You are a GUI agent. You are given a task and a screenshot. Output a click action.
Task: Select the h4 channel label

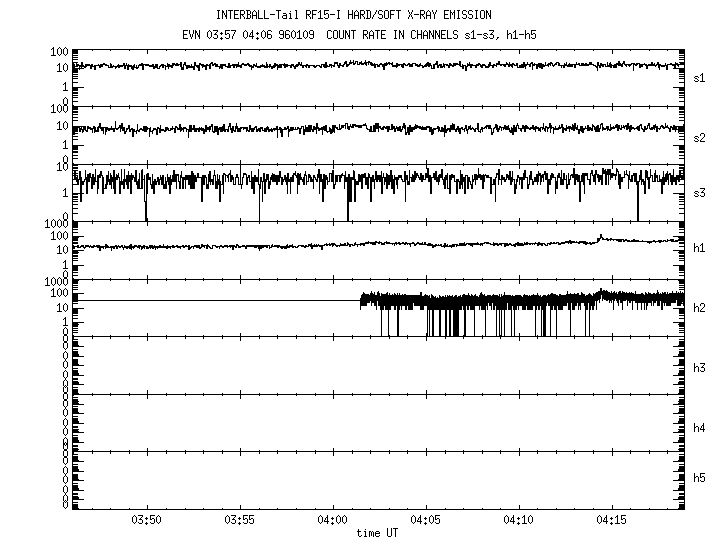(700, 428)
